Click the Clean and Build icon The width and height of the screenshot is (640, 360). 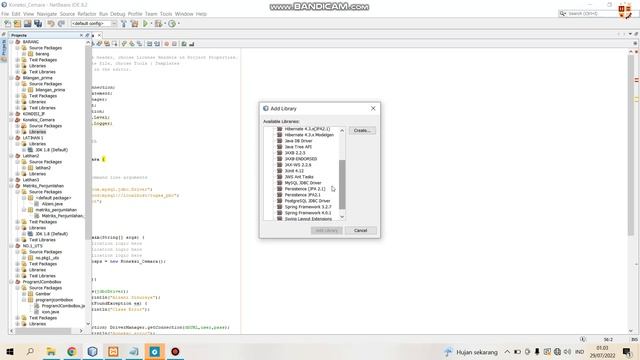point(134,24)
